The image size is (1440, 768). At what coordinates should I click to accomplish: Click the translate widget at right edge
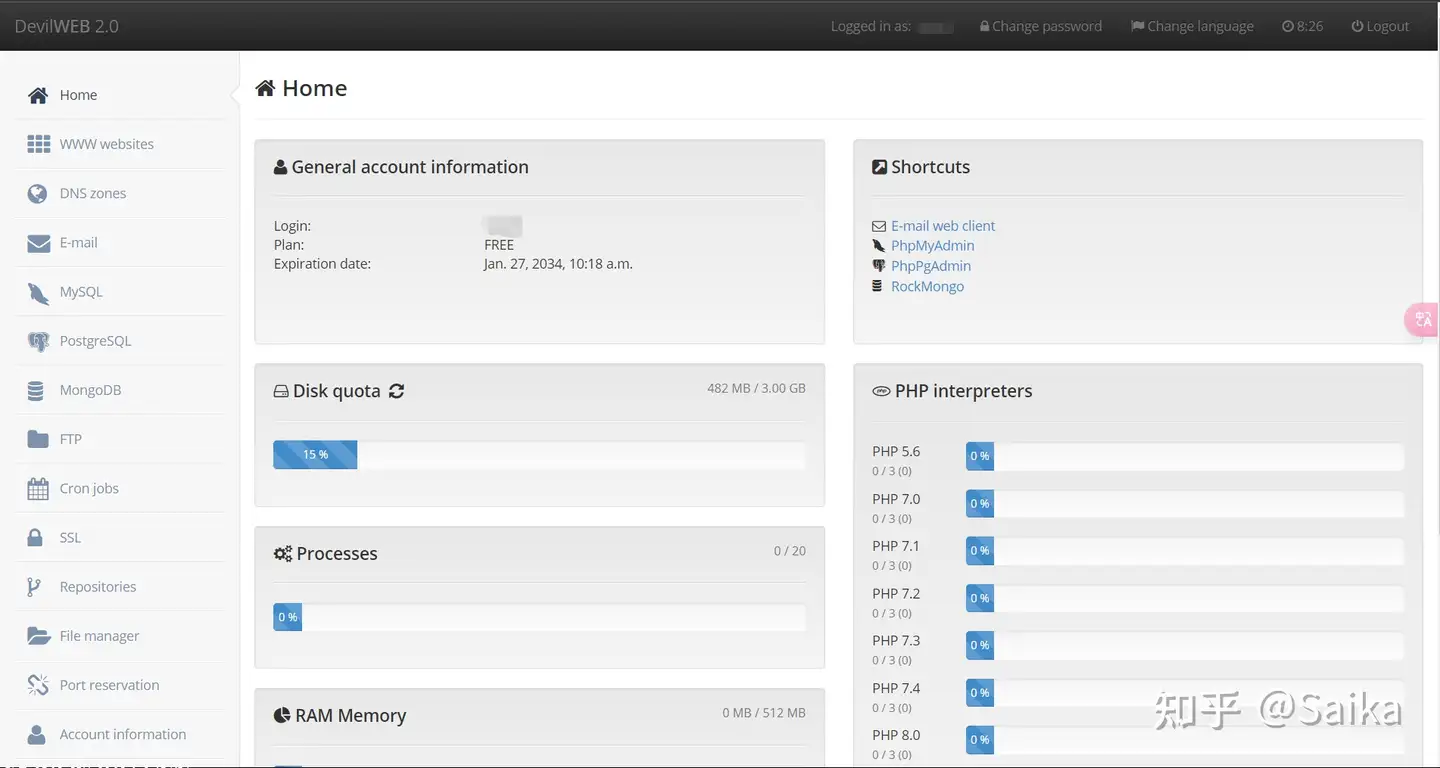coord(1423,320)
